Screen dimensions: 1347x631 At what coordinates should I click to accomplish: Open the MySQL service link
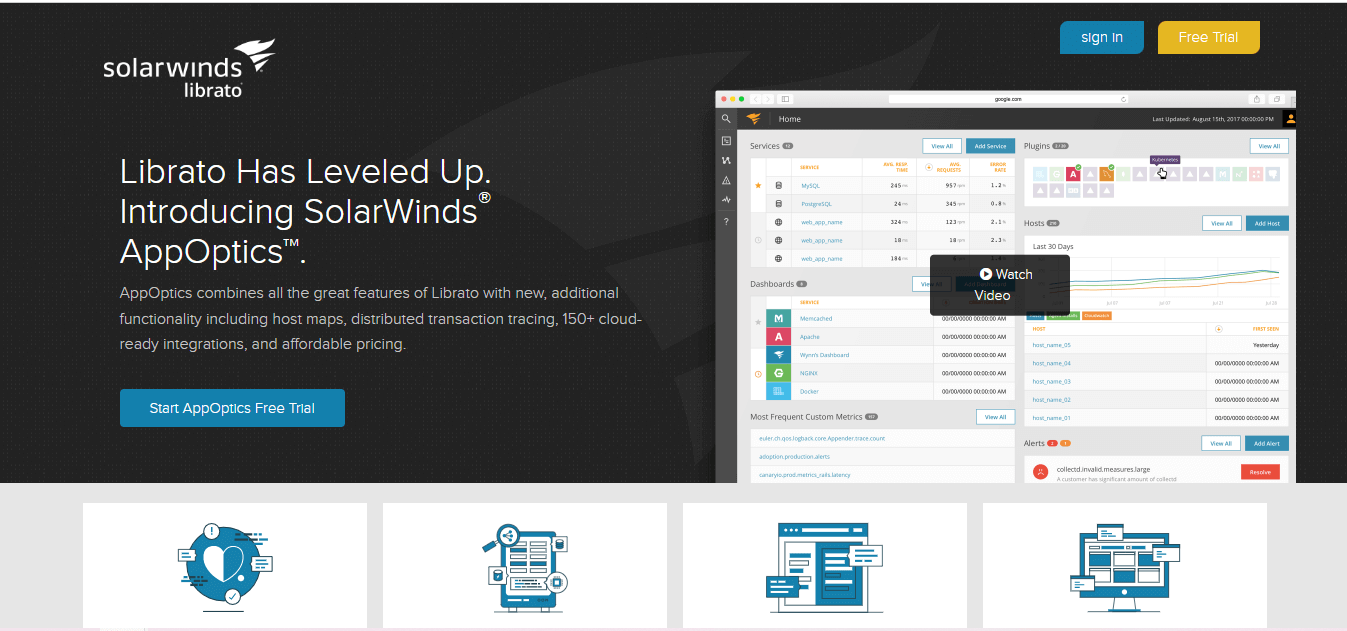[x=810, y=186]
